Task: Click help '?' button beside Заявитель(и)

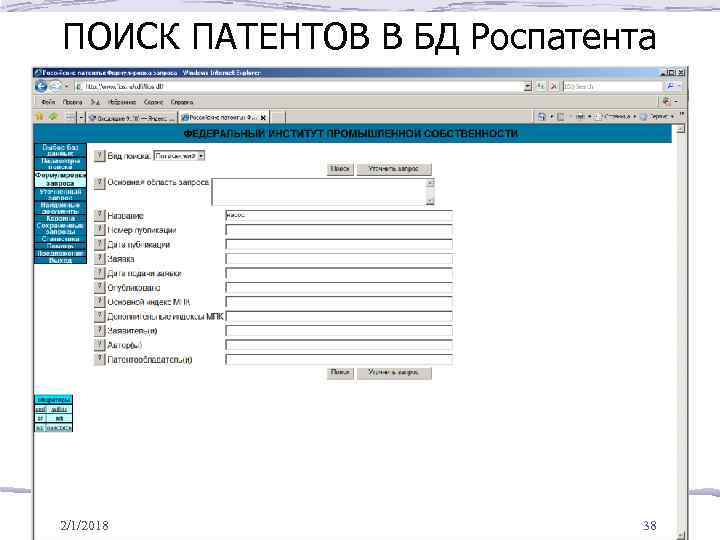Action: [x=99, y=331]
